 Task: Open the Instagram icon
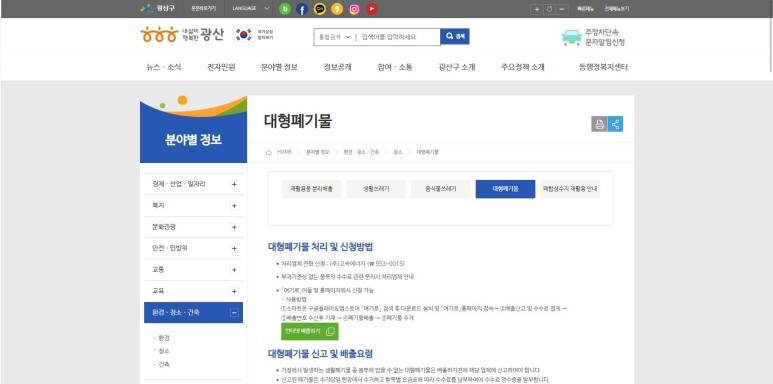click(x=354, y=8)
